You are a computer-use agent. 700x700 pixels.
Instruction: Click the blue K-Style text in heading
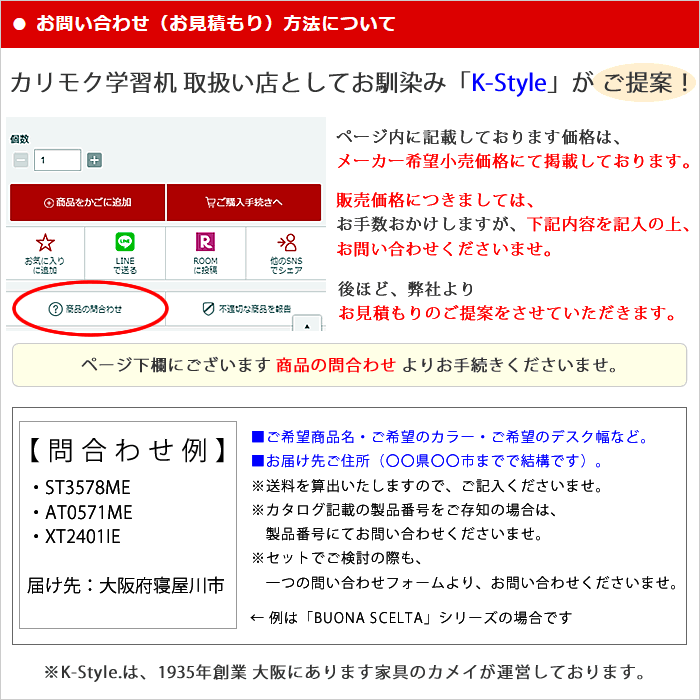point(510,83)
